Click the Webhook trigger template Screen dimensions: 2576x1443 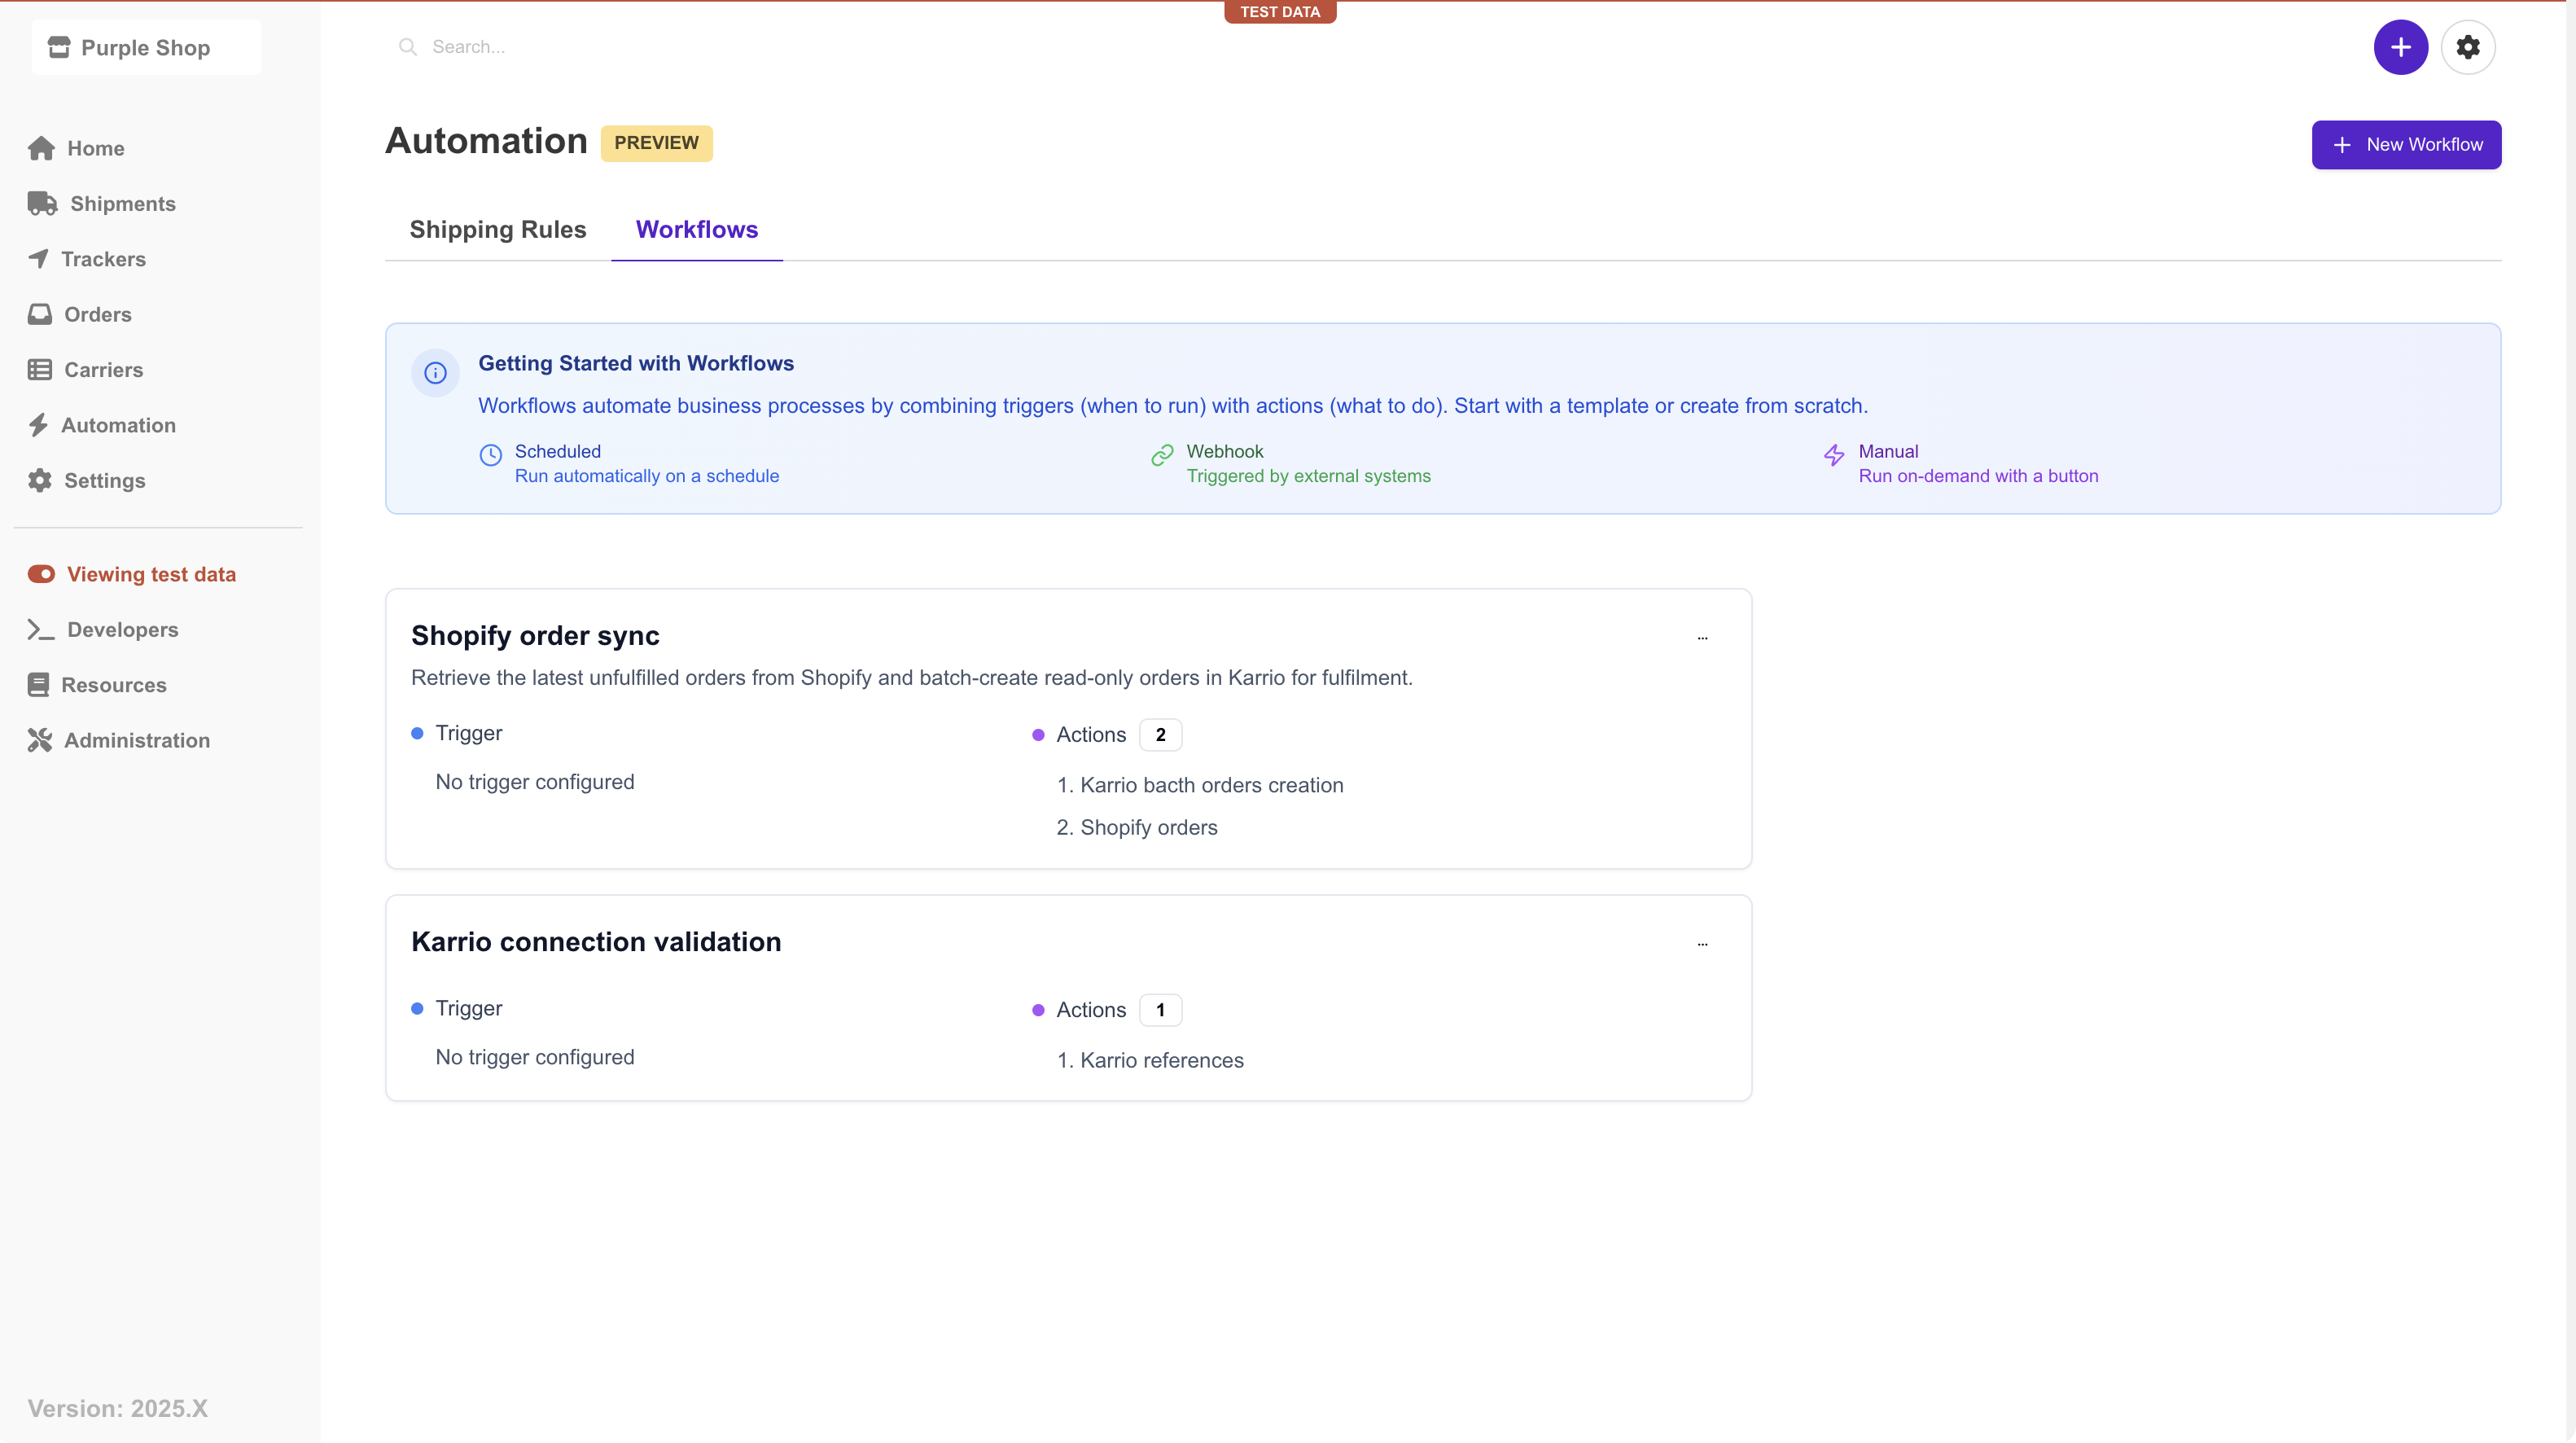click(1308, 463)
